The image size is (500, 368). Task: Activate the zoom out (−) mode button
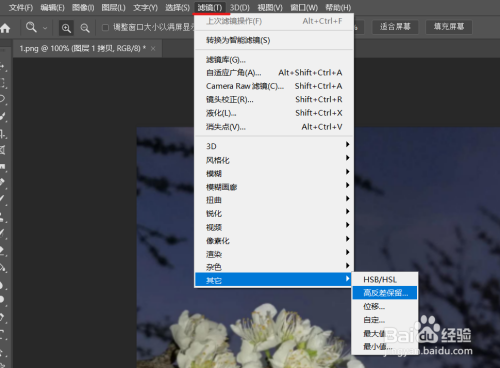[85, 28]
